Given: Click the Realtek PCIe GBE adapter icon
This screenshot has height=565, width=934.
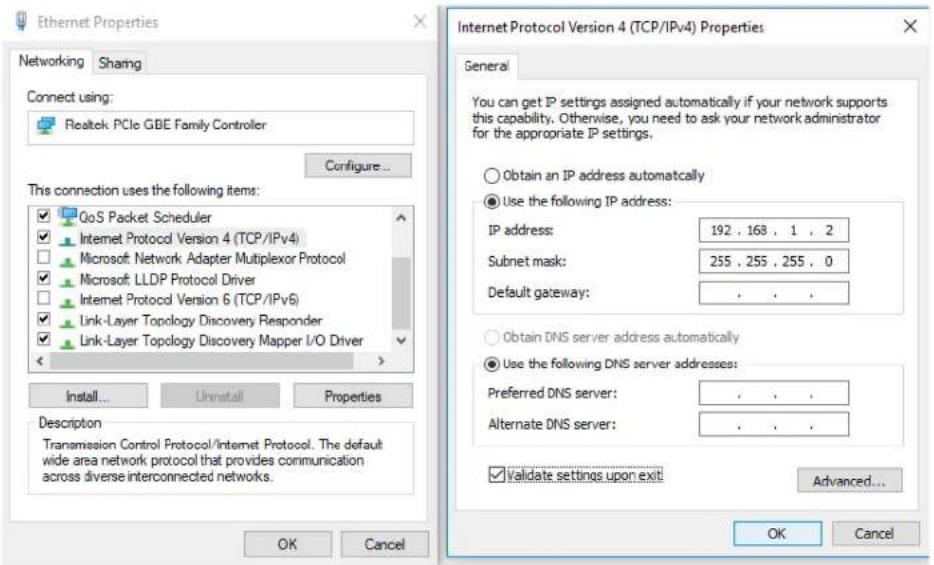Looking at the screenshot, I should [46, 125].
